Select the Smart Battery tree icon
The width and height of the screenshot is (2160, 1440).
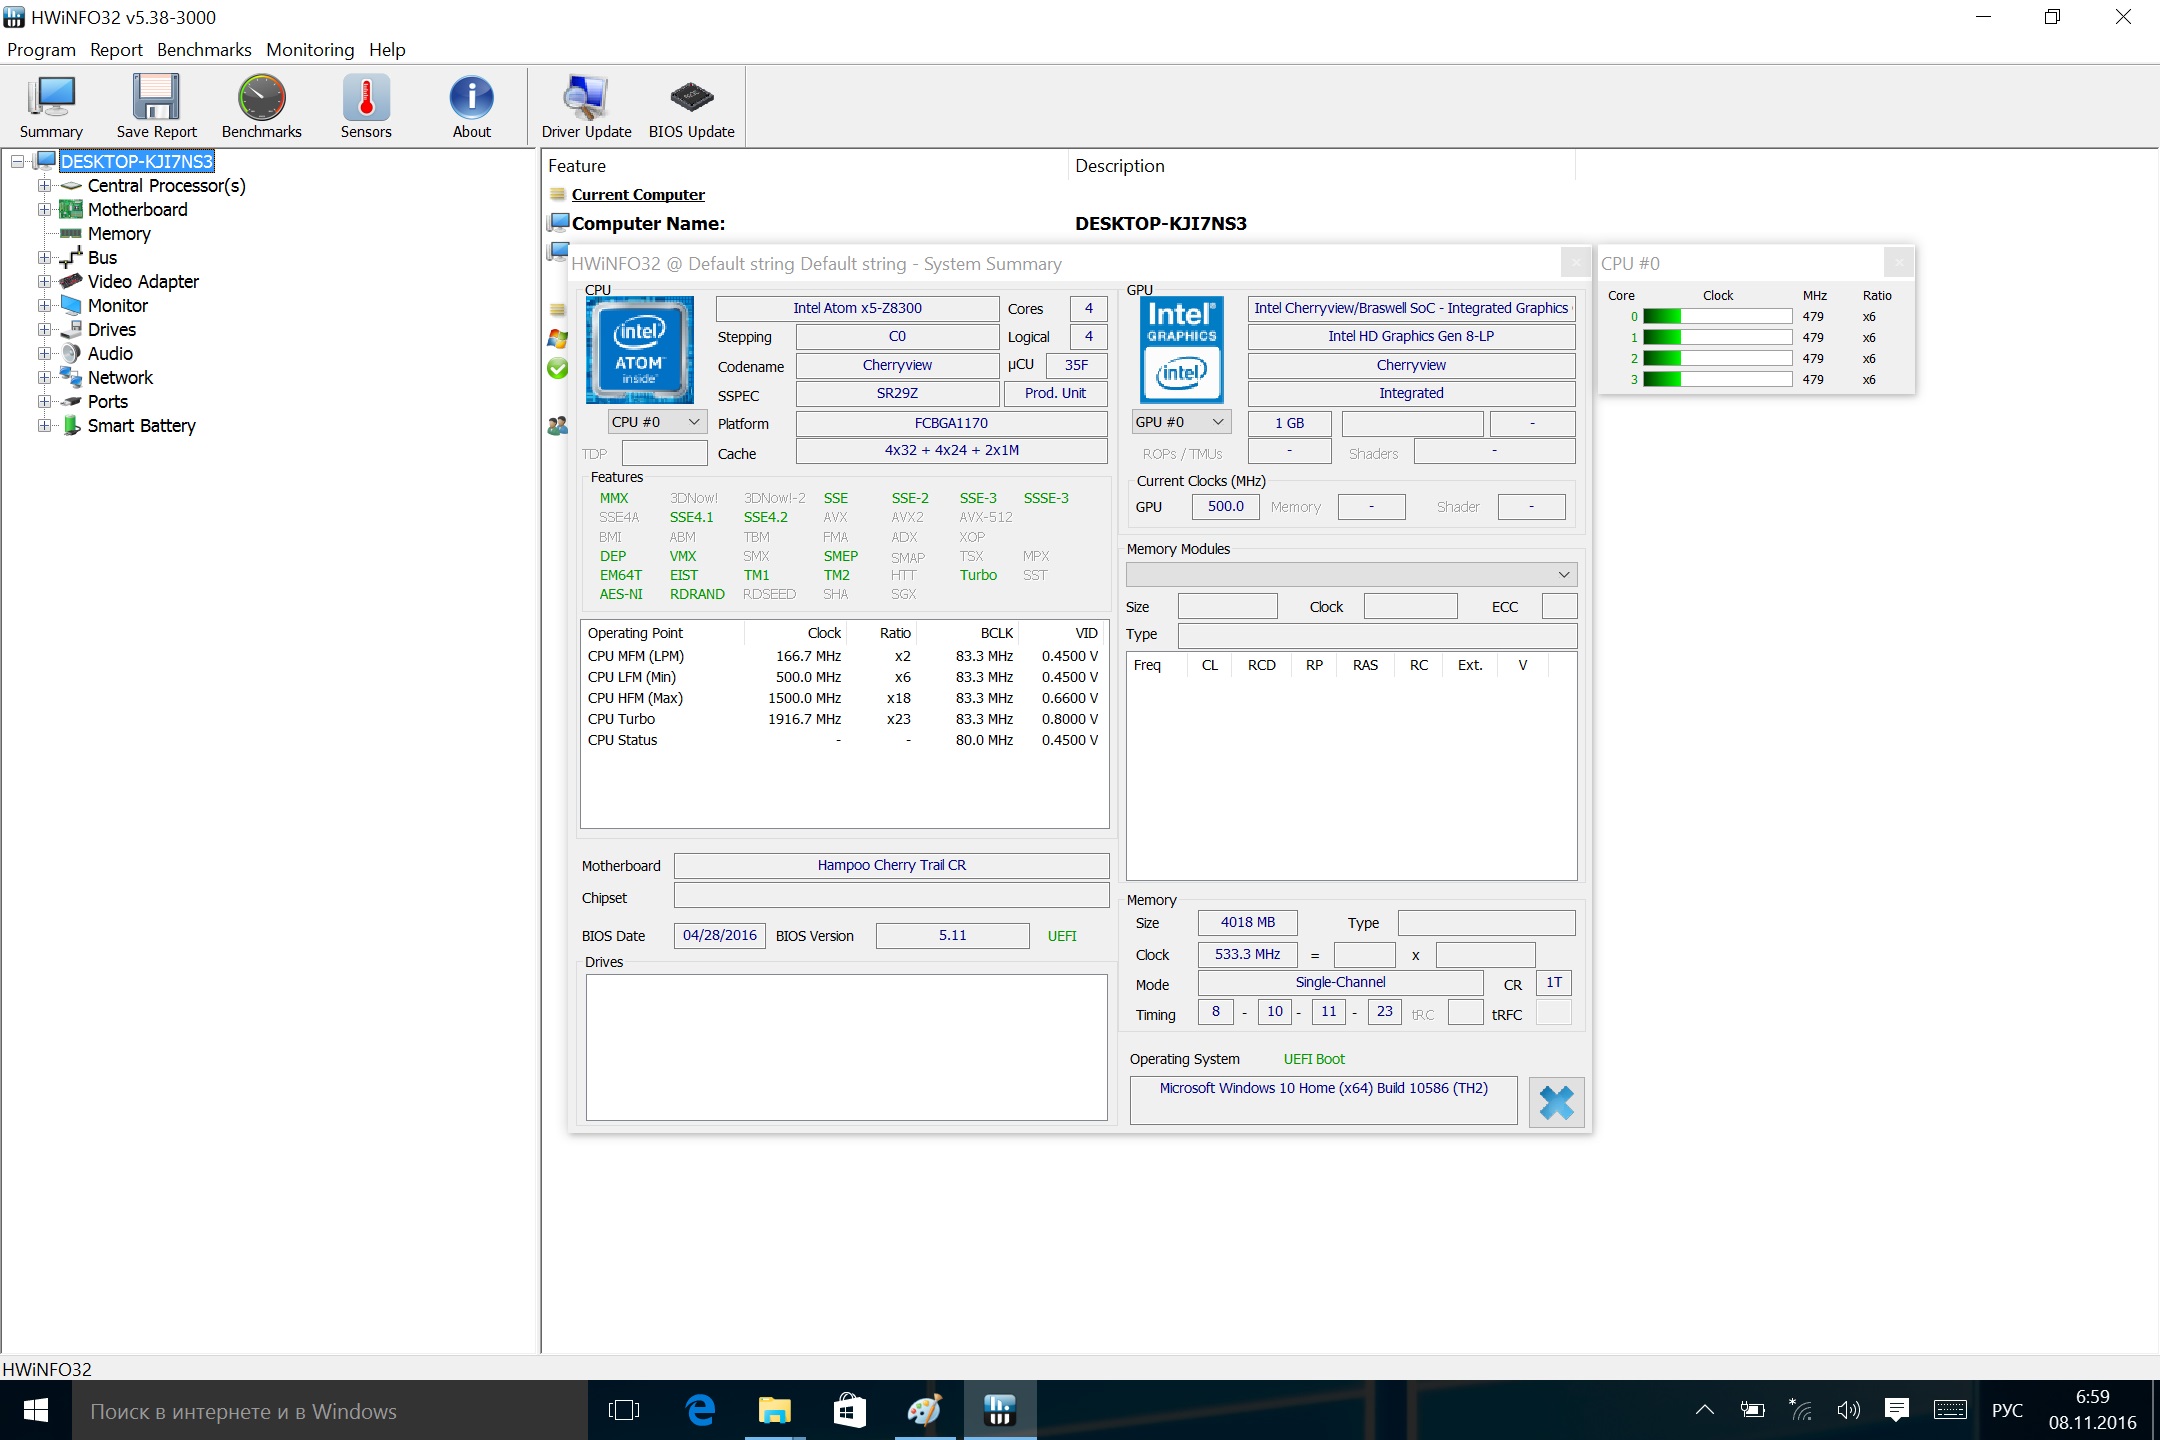pyautogui.click(x=71, y=425)
